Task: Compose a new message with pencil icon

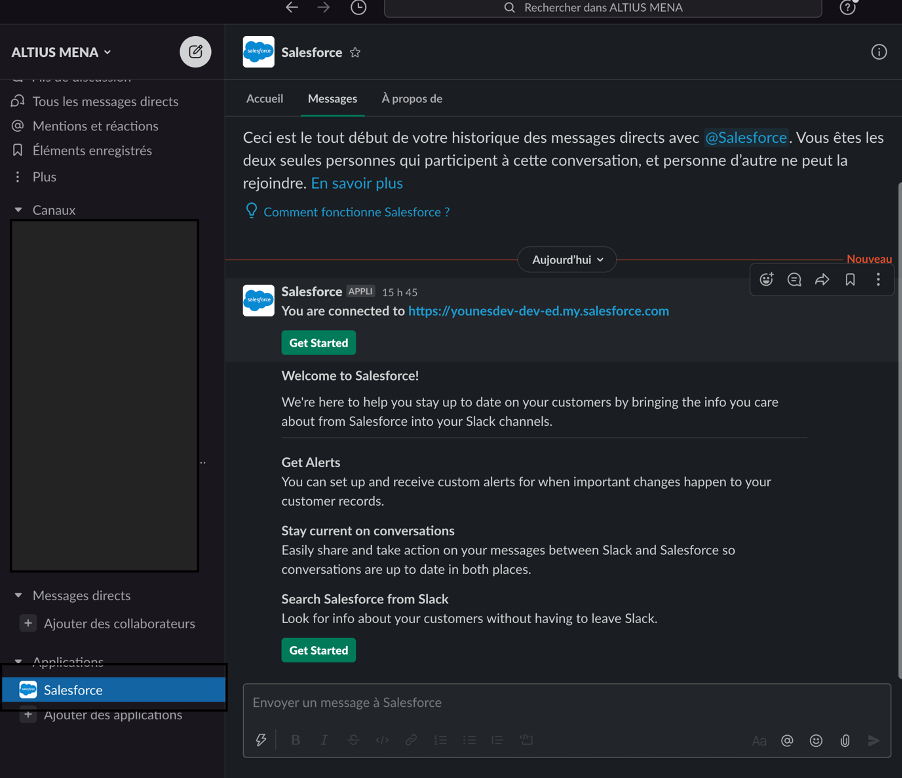Action: [196, 52]
